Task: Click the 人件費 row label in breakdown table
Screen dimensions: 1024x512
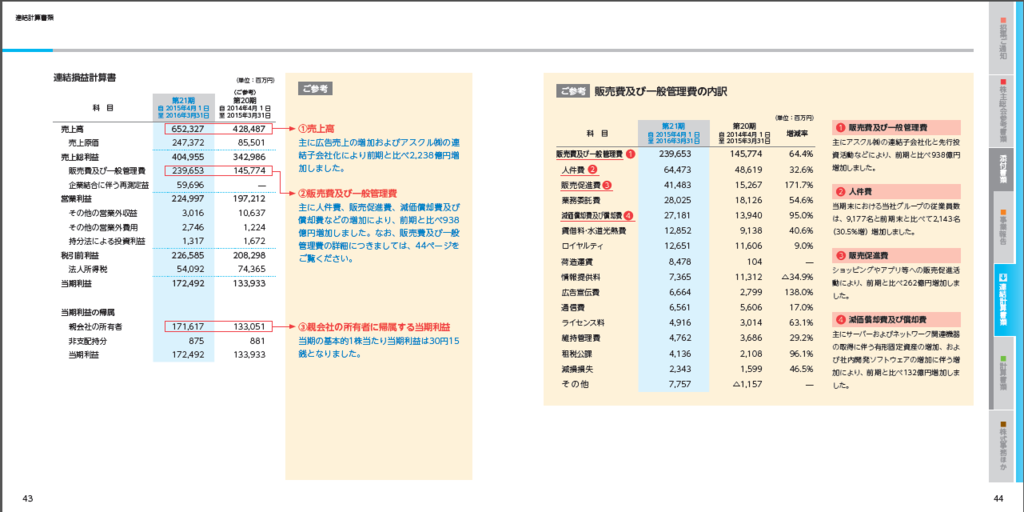Action: 573,170
